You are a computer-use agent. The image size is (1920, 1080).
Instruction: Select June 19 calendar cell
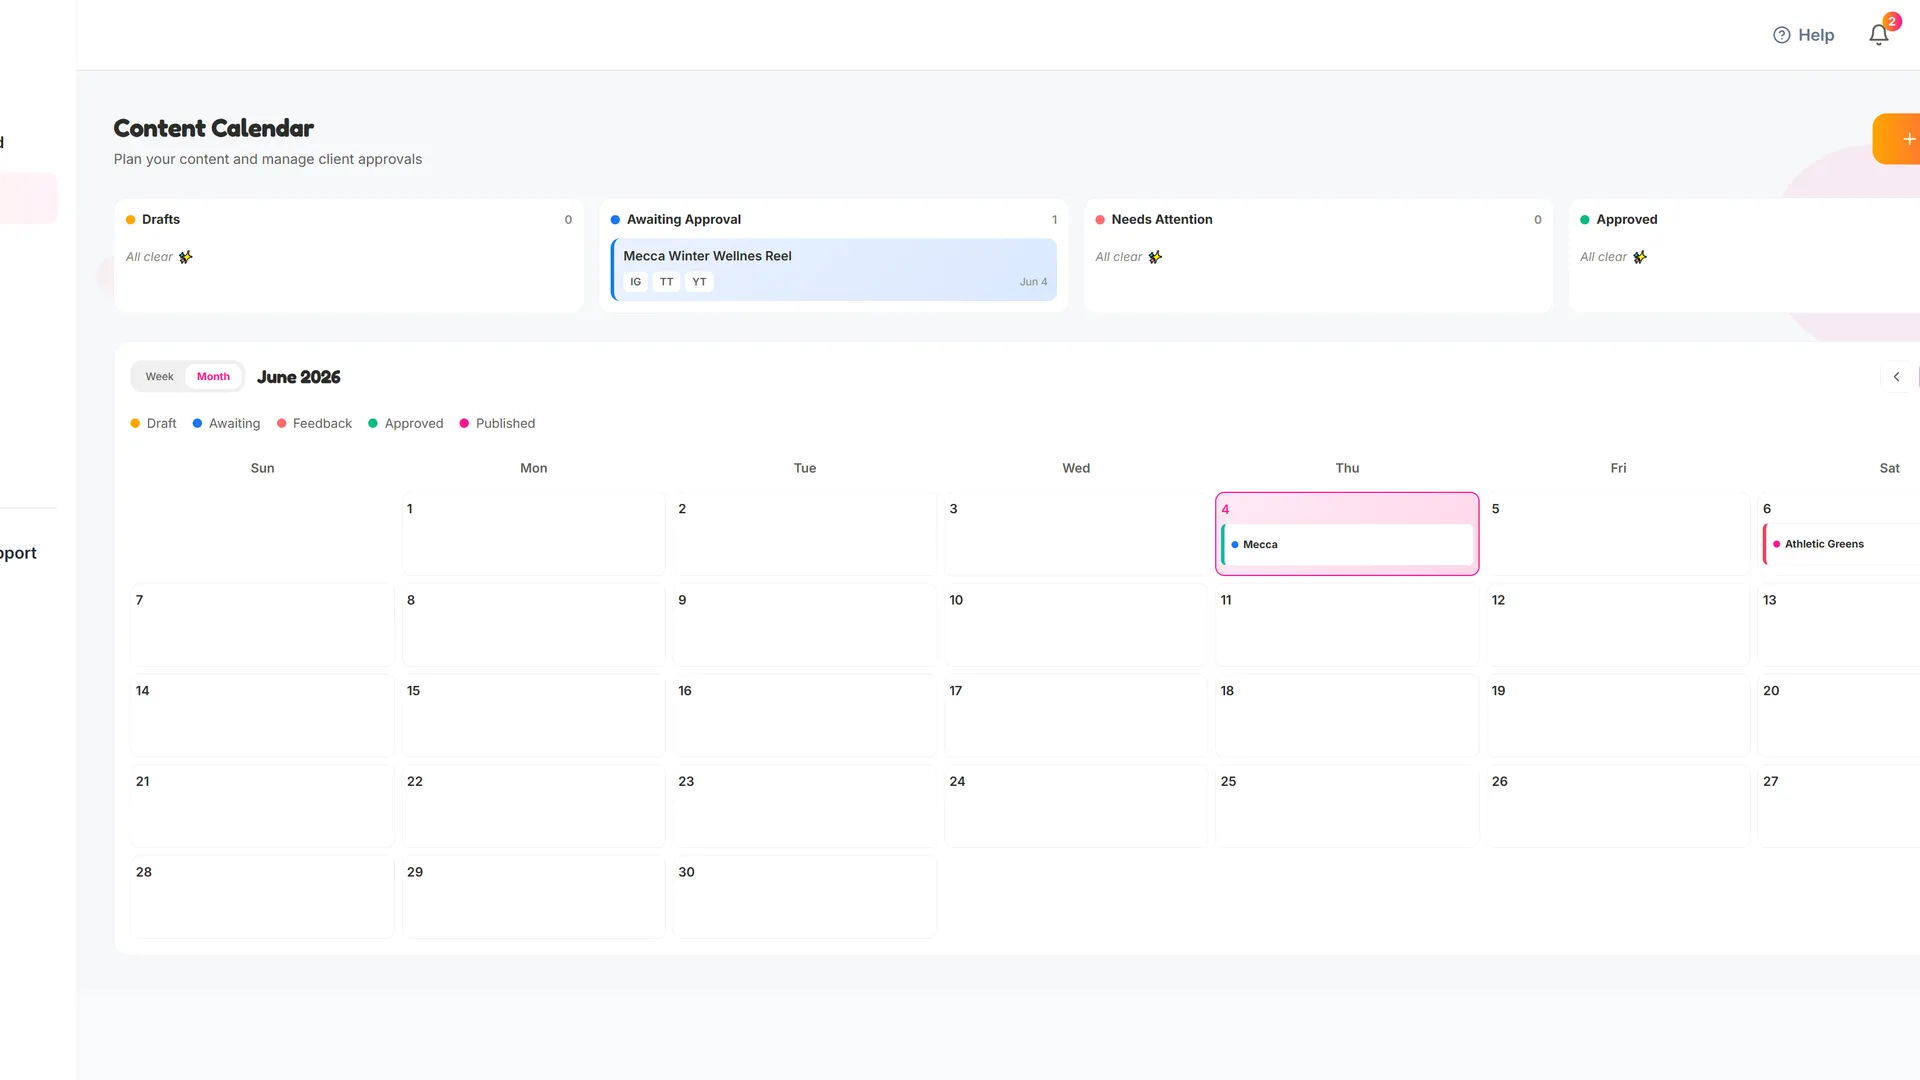tap(1618, 716)
